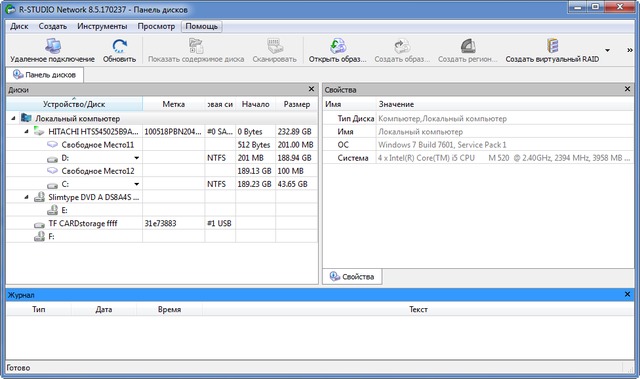Screen dimensions: 640x379
Task: Click the Удаленное подключение toolbar icon
Action: click(53, 46)
